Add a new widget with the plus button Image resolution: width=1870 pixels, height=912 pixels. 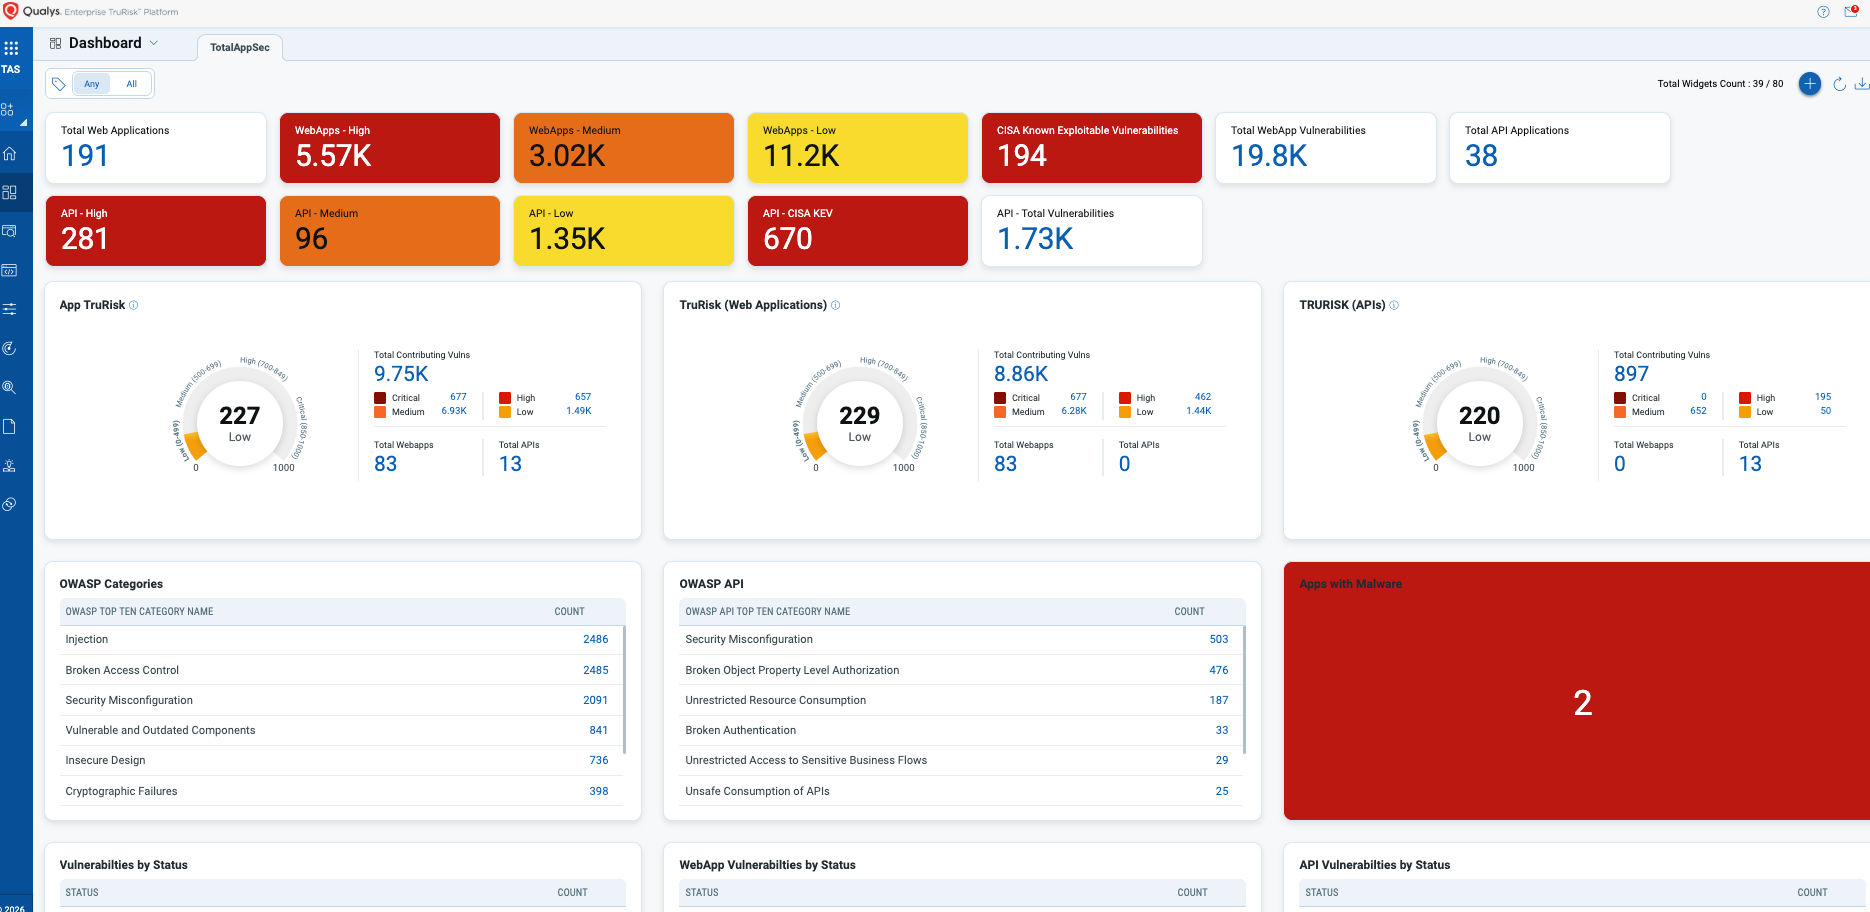pyautogui.click(x=1810, y=84)
